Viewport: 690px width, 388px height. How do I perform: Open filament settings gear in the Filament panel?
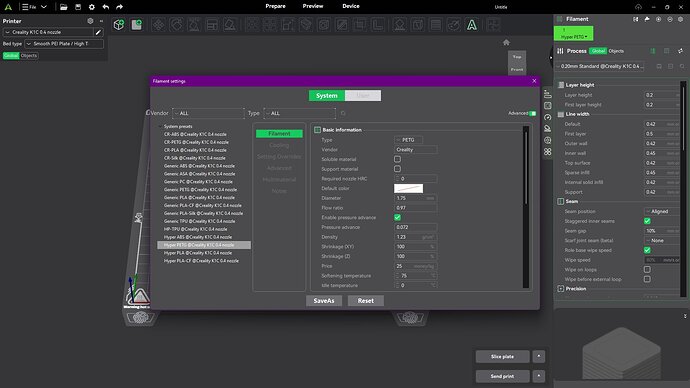click(681, 19)
